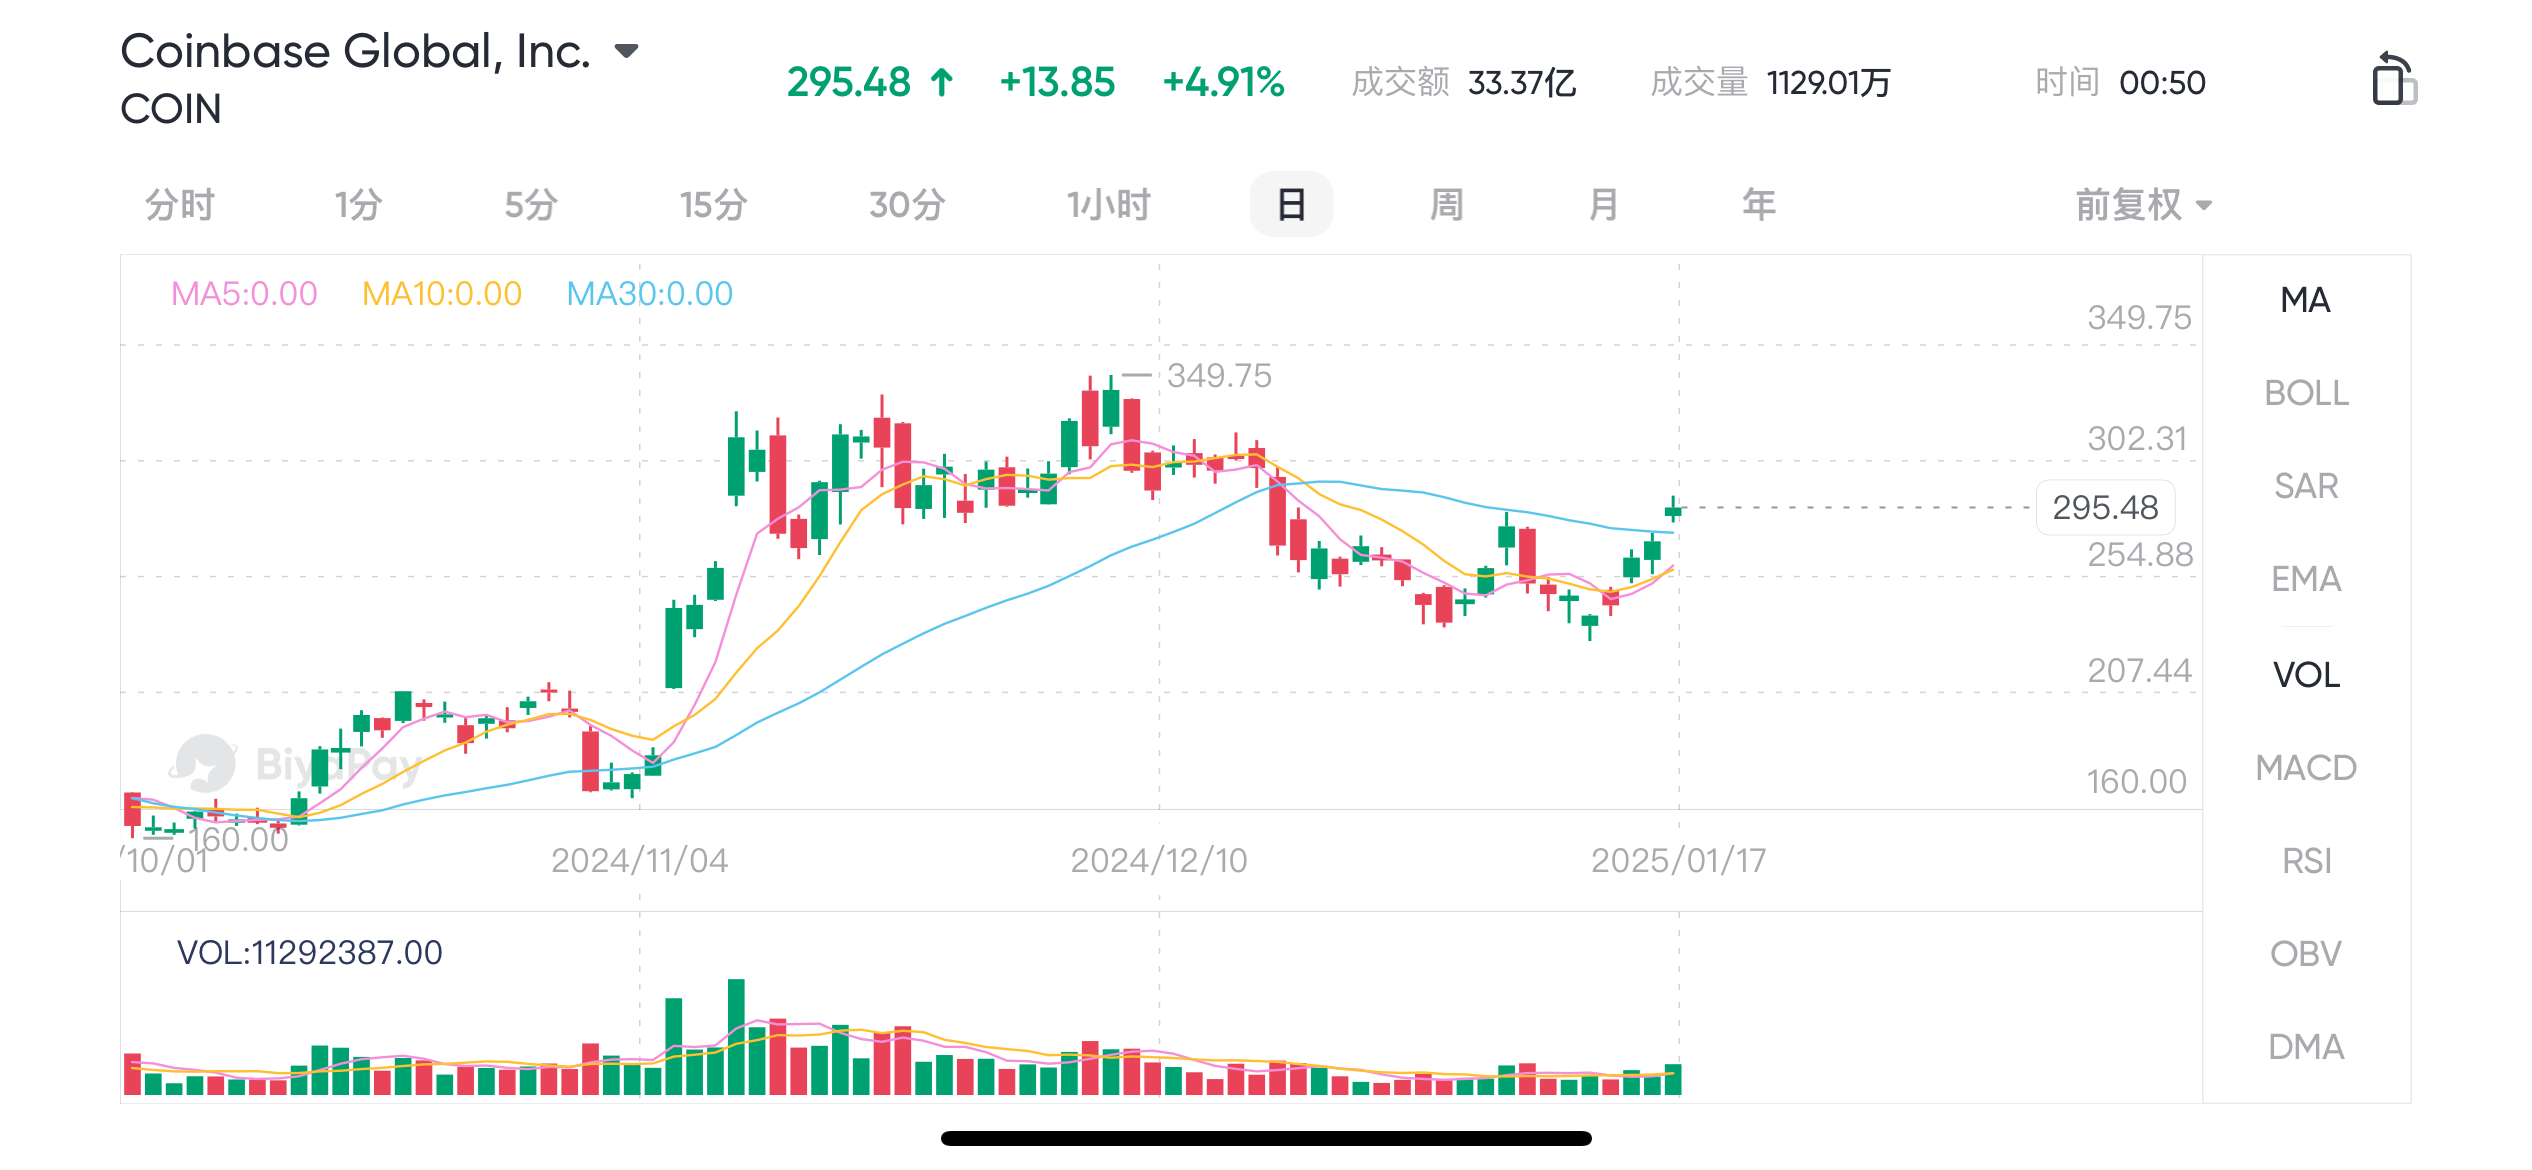Select the OBV indicator
2532x1170 pixels.
pyautogui.click(x=2305, y=954)
